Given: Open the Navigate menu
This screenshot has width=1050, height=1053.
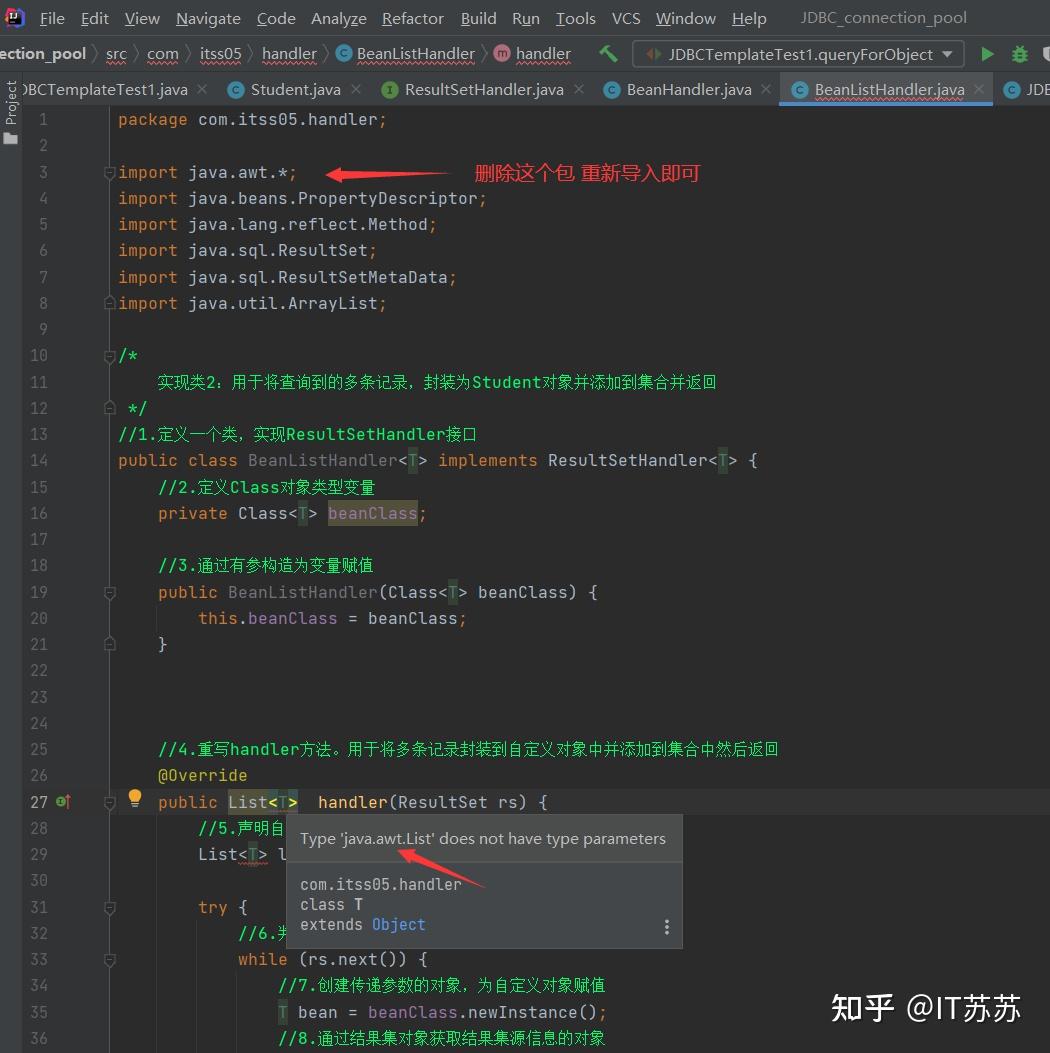Looking at the screenshot, I should click(x=208, y=18).
